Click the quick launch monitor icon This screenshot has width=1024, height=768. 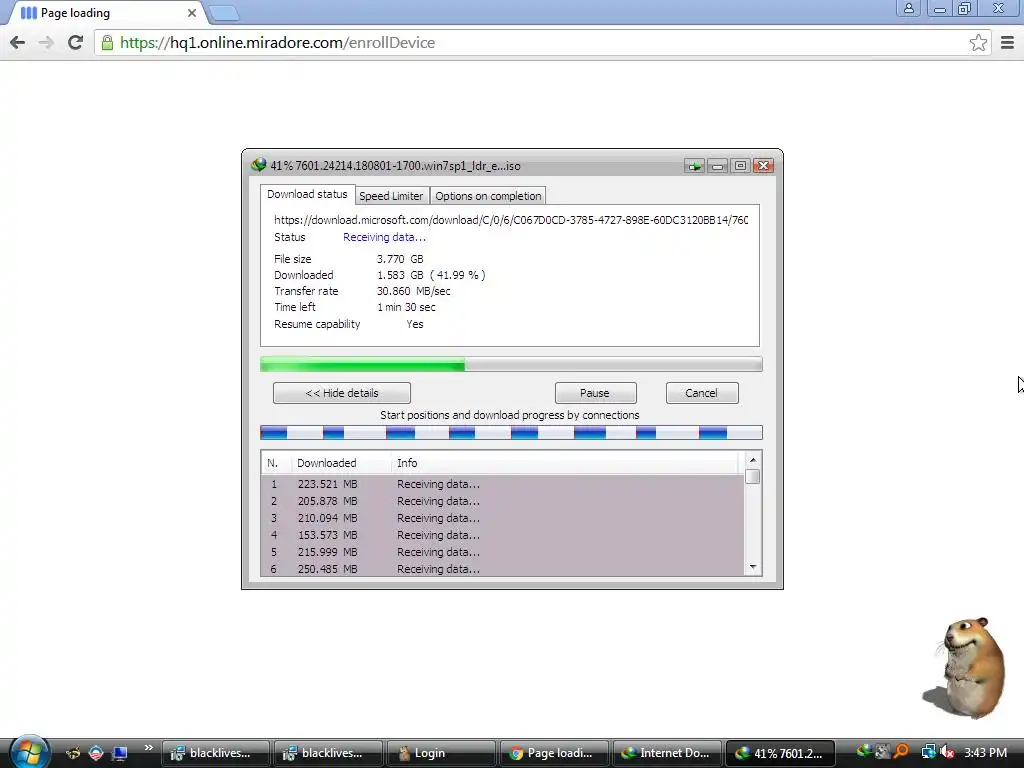pyautogui.click(x=120, y=753)
